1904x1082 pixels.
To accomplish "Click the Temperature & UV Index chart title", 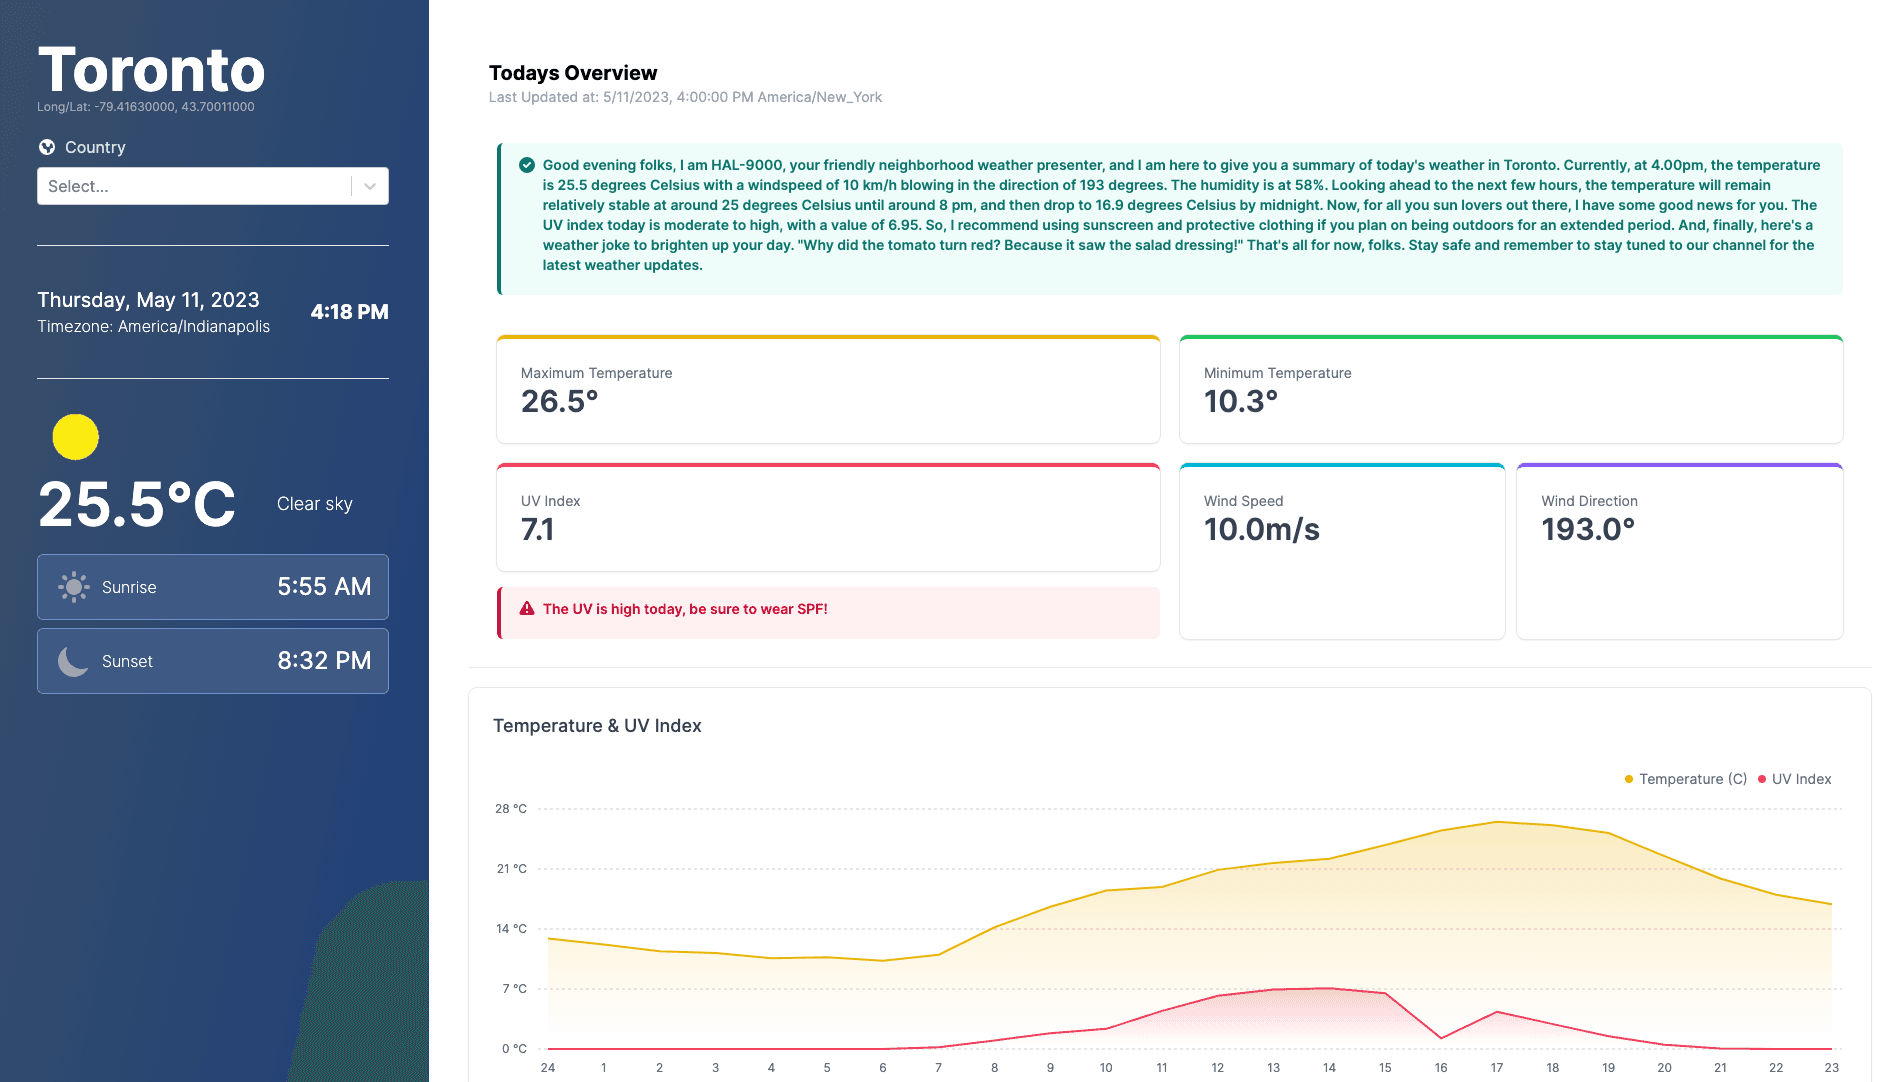I will coord(597,726).
